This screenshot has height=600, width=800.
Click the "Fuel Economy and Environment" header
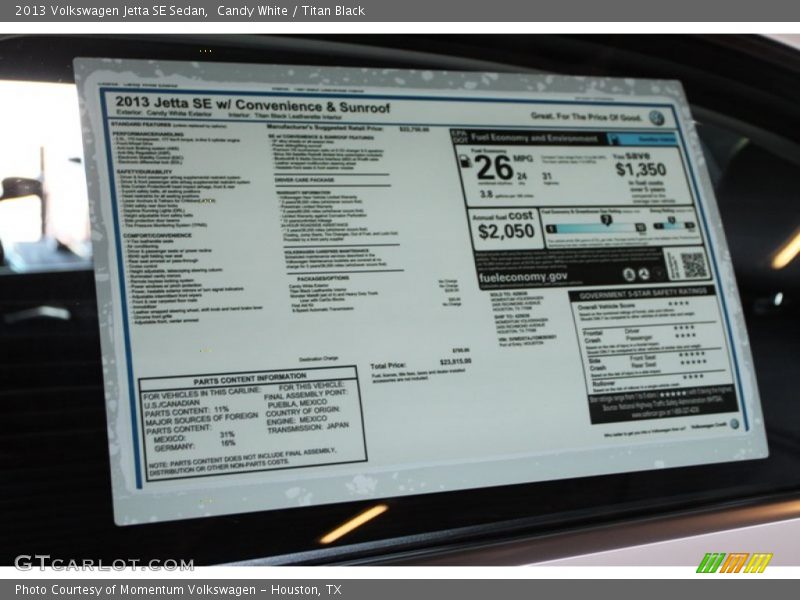coord(534,138)
